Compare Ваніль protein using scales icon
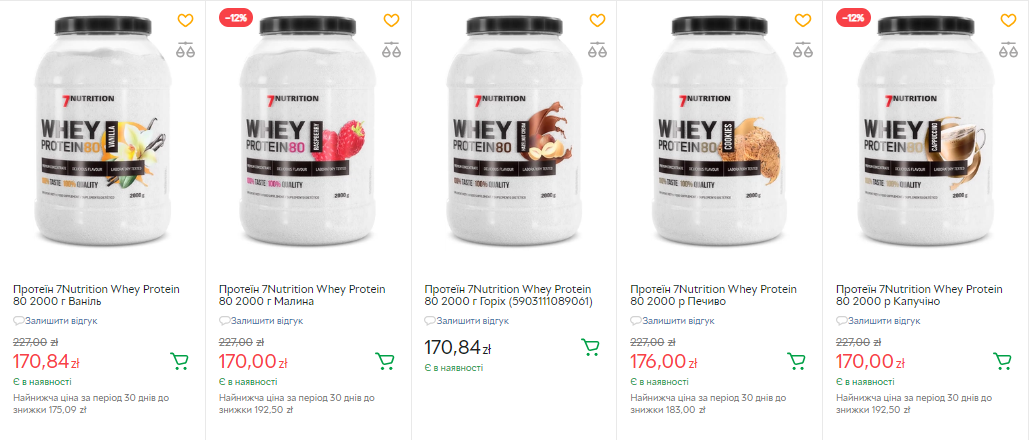Image resolution: width=1029 pixels, height=440 pixels. coord(185,48)
